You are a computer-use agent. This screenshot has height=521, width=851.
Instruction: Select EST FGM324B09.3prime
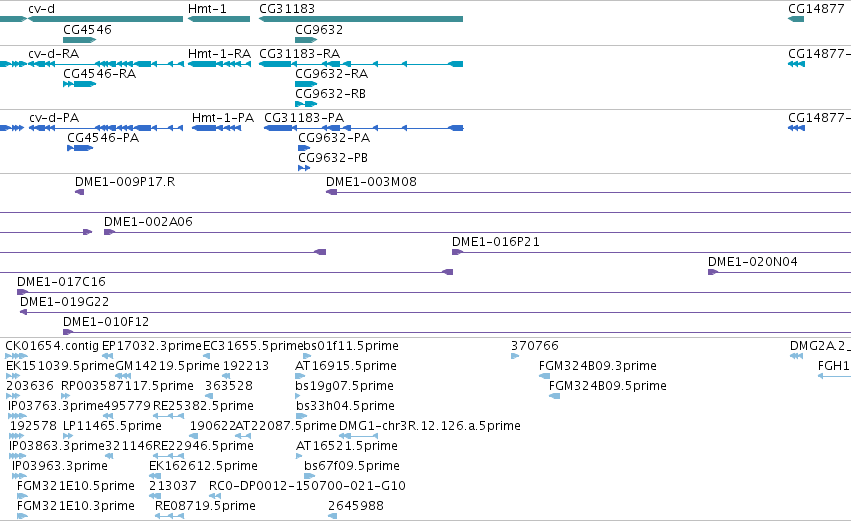point(544,376)
